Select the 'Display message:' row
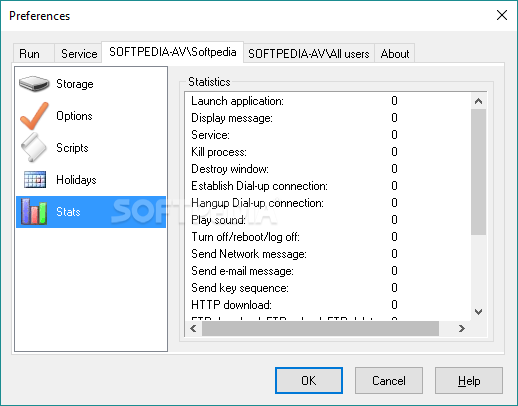 click(x=328, y=118)
